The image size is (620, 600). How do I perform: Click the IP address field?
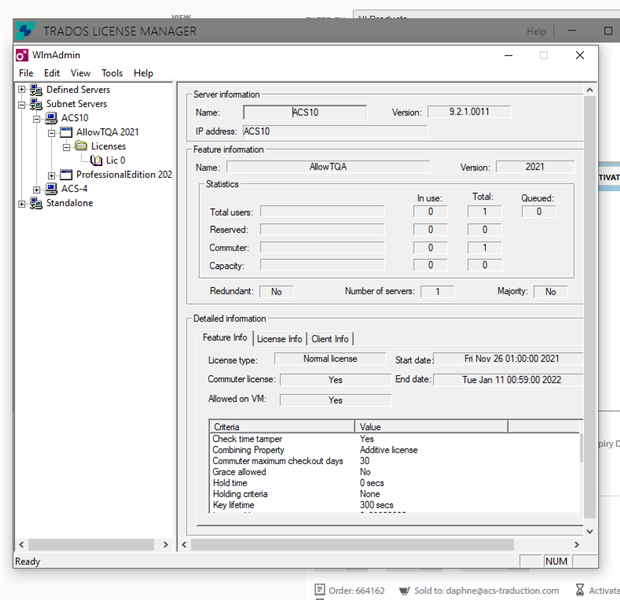pyautogui.click(x=335, y=131)
